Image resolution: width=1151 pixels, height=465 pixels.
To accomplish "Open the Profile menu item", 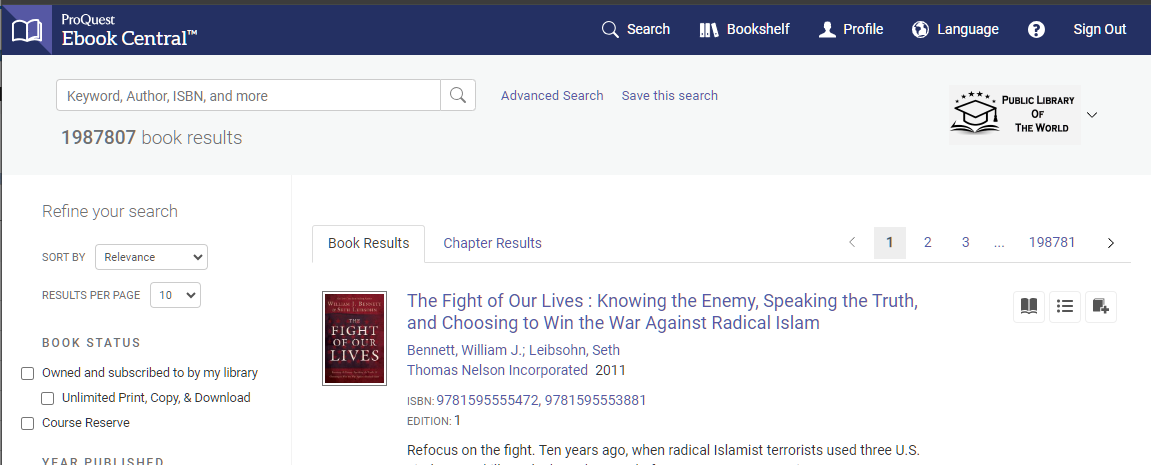I will pyautogui.click(x=851, y=29).
